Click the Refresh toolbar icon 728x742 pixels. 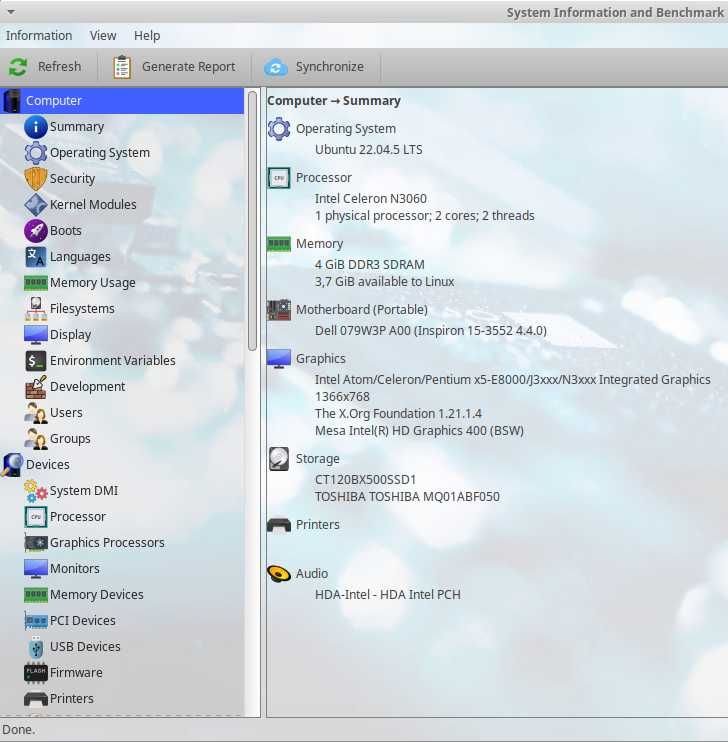point(18,67)
